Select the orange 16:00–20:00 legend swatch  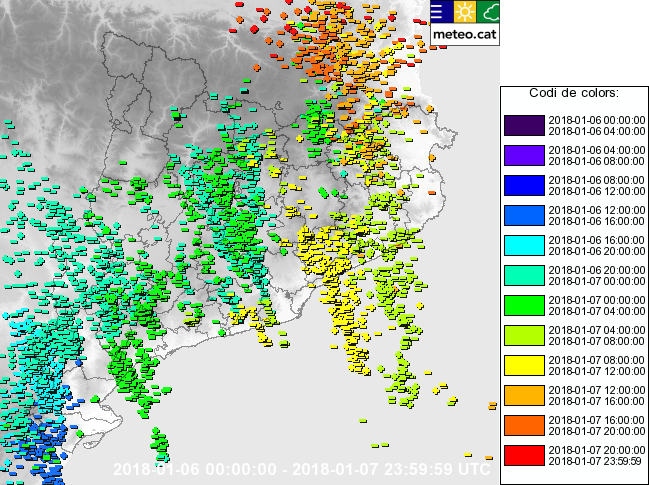click(x=525, y=425)
